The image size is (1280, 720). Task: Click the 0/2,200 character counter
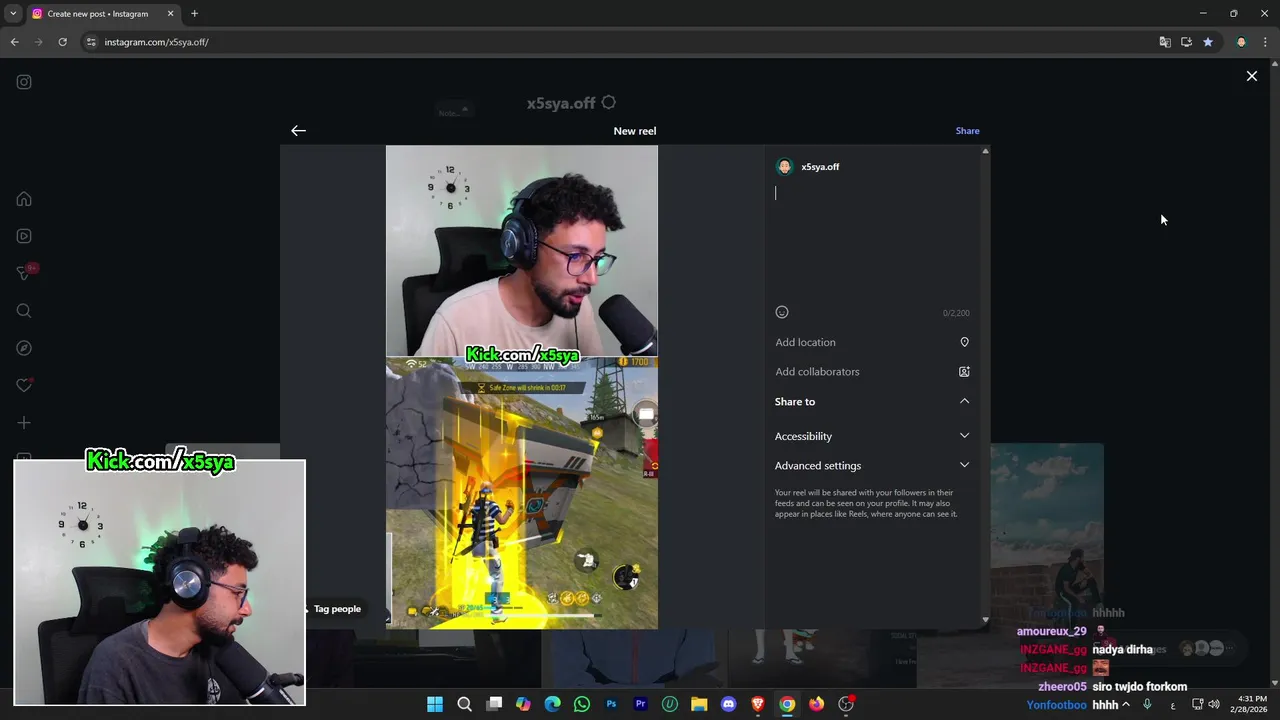point(956,313)
